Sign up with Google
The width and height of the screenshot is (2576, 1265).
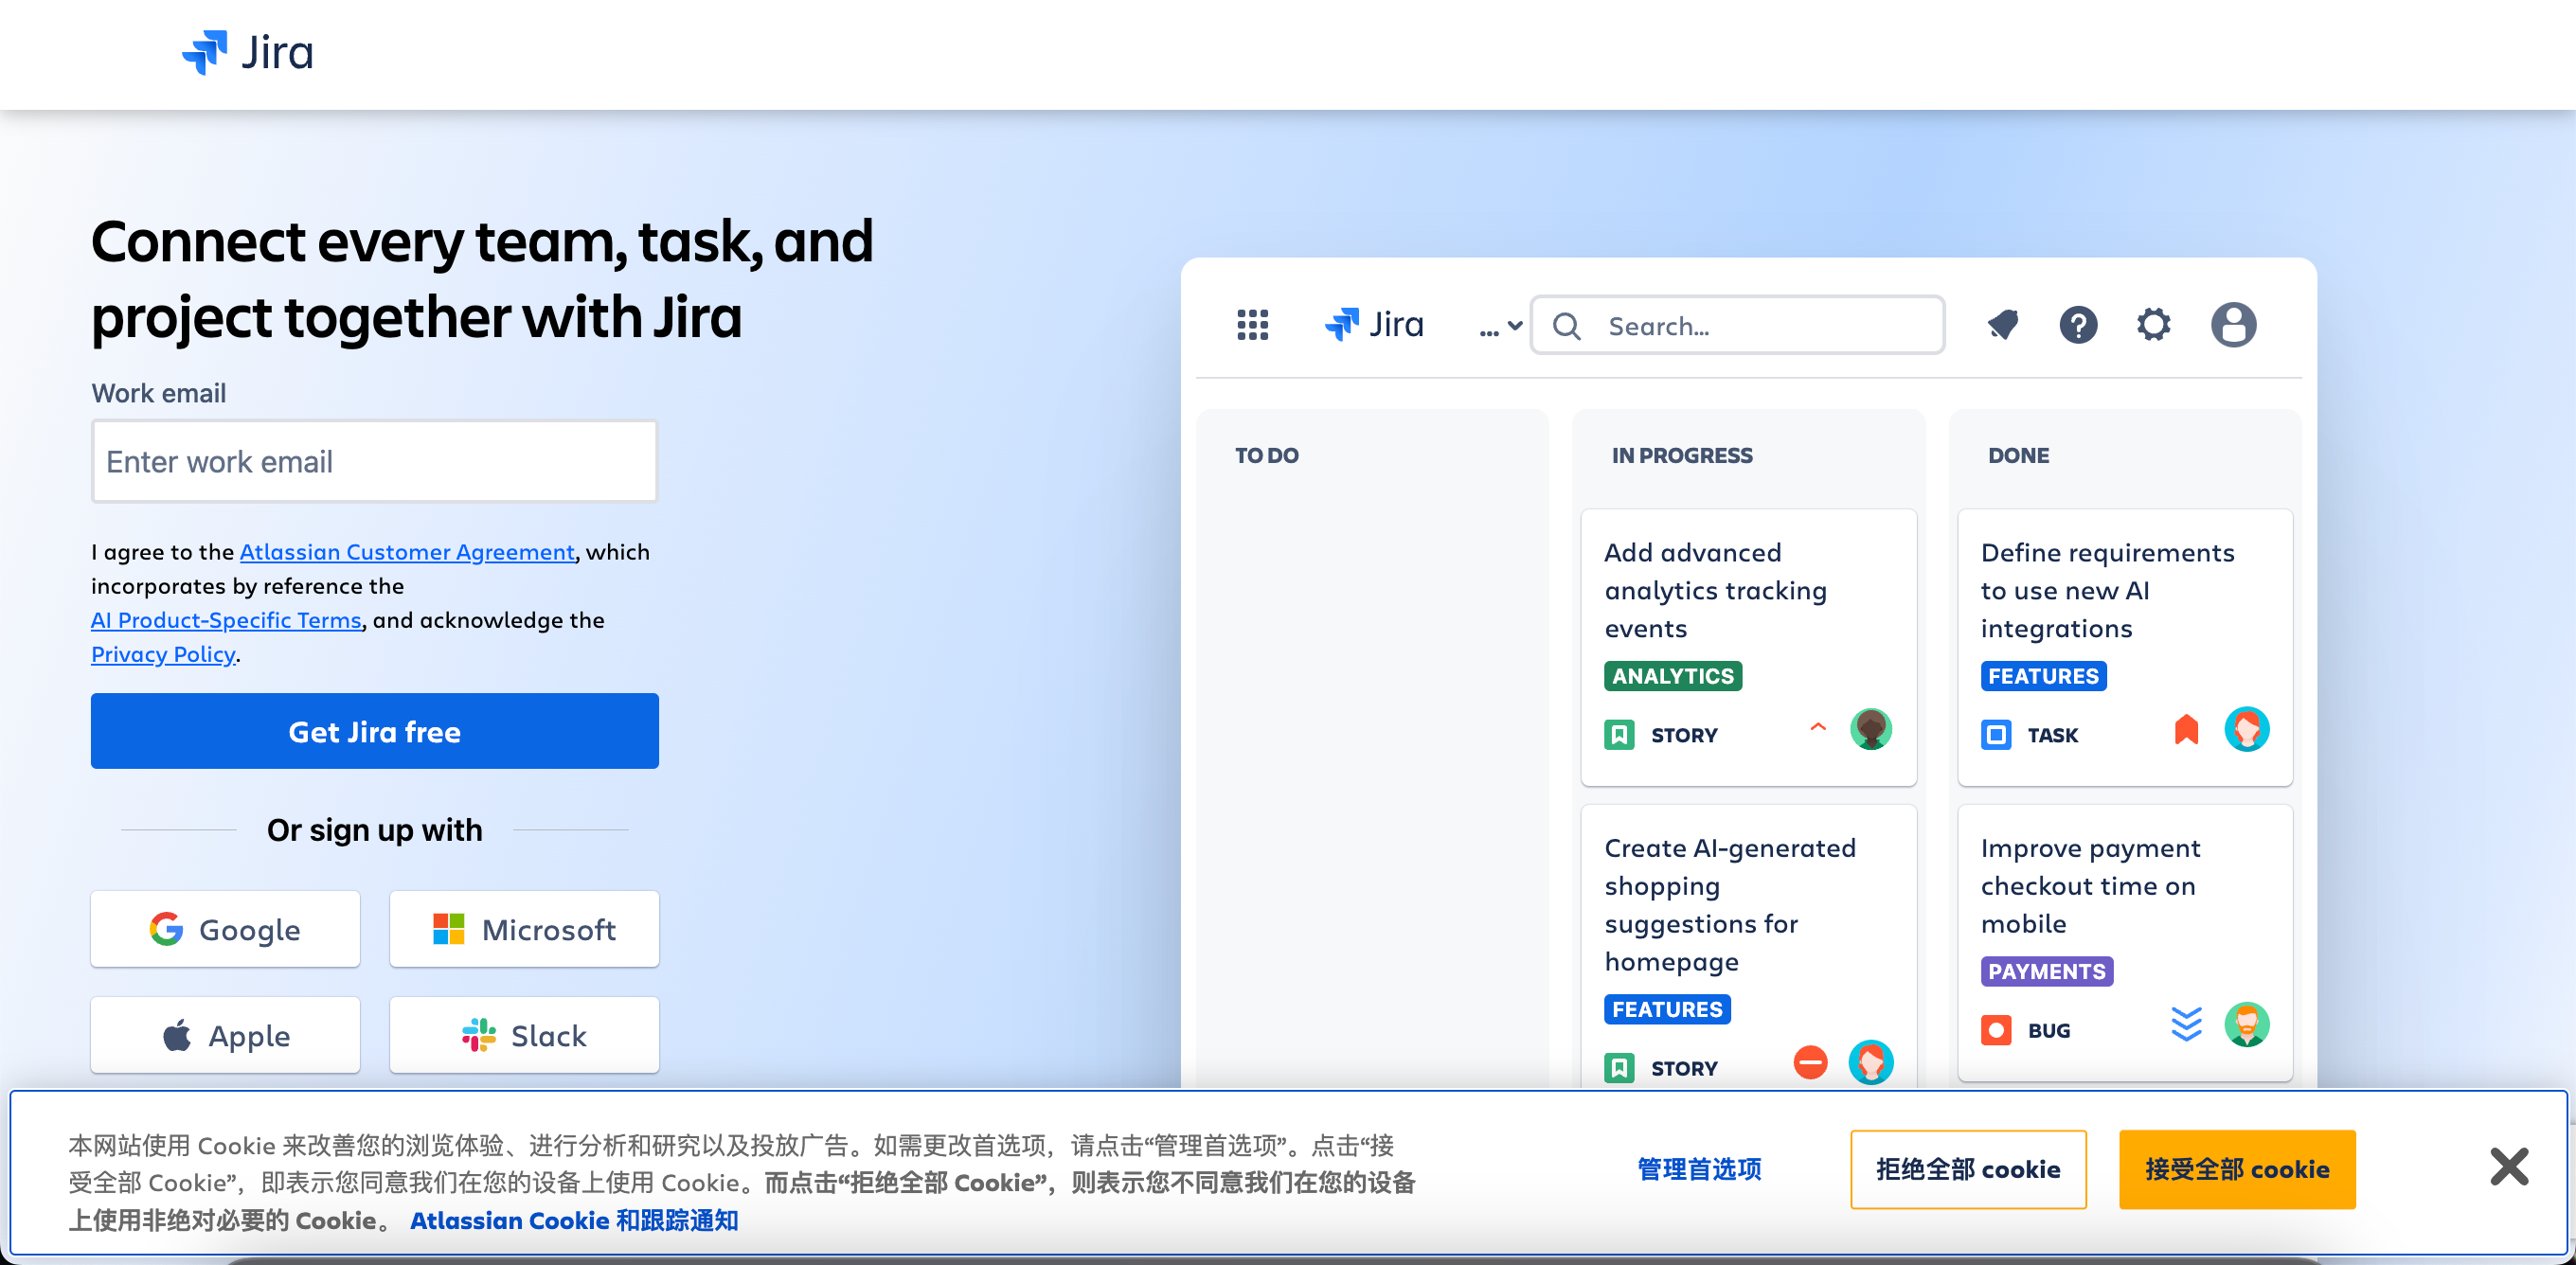click(225, 929)
